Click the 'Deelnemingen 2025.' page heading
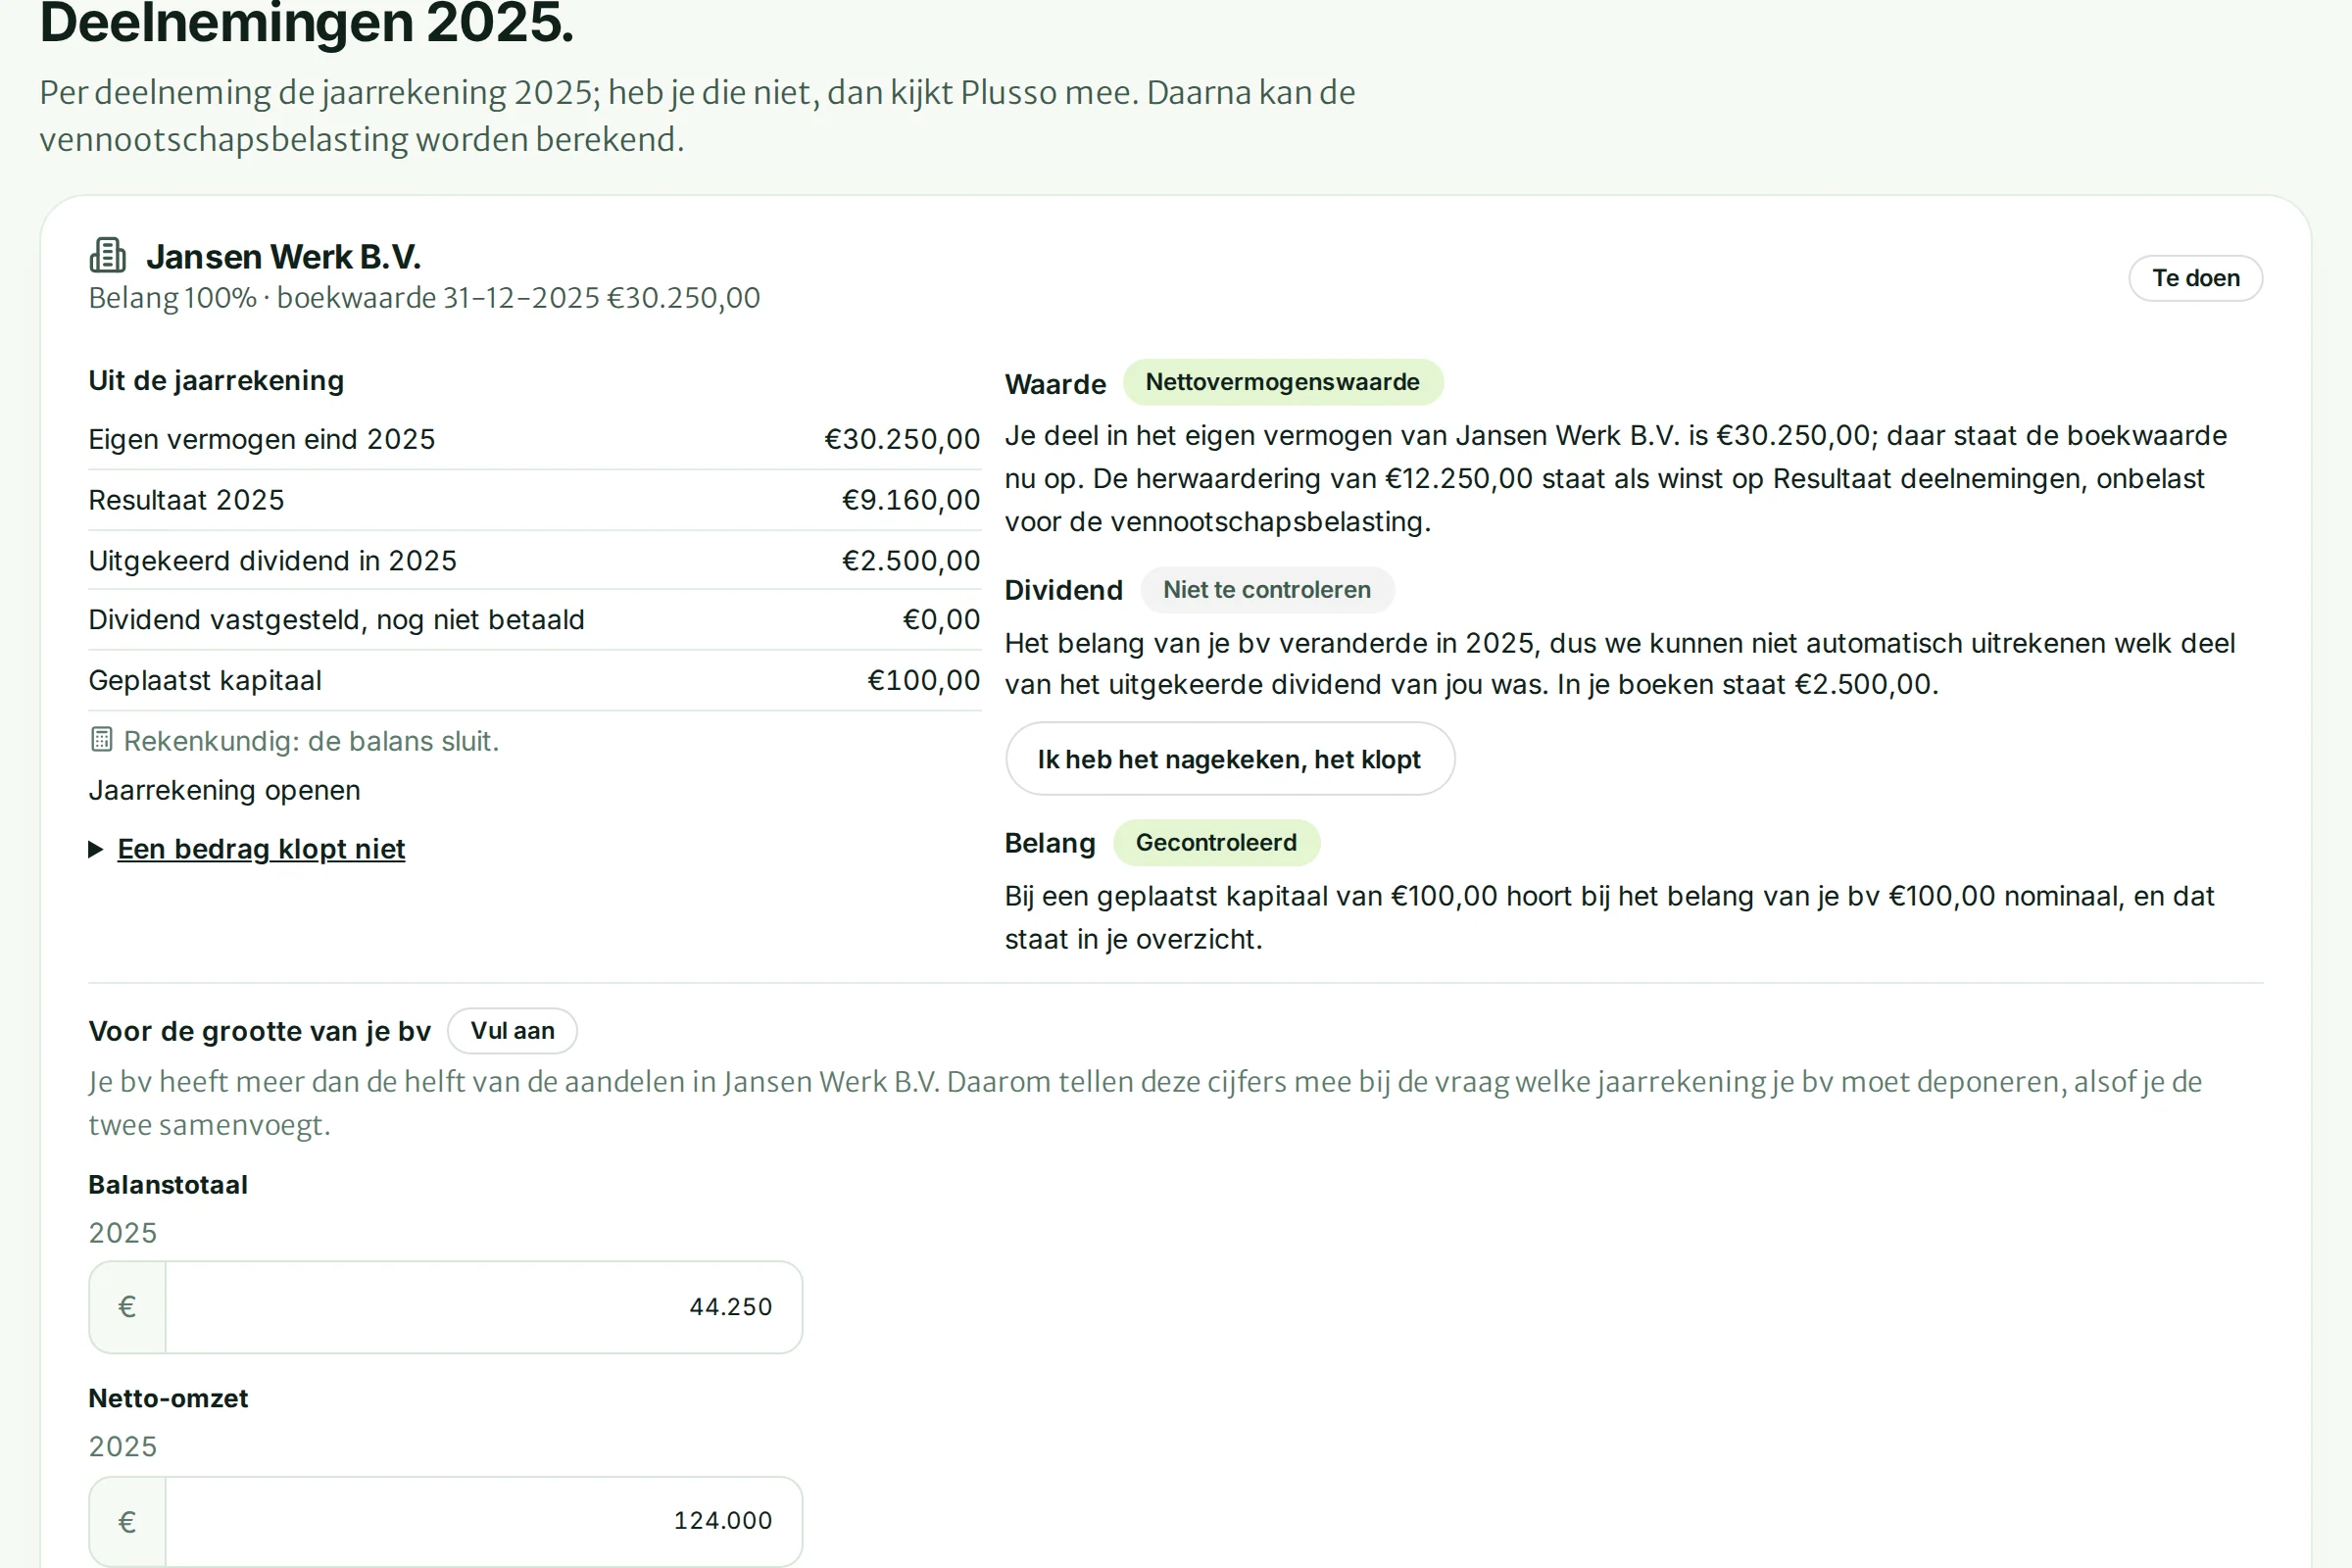Image resolution: width=2352 pixels, height=1568 pixels. [307, 24]
